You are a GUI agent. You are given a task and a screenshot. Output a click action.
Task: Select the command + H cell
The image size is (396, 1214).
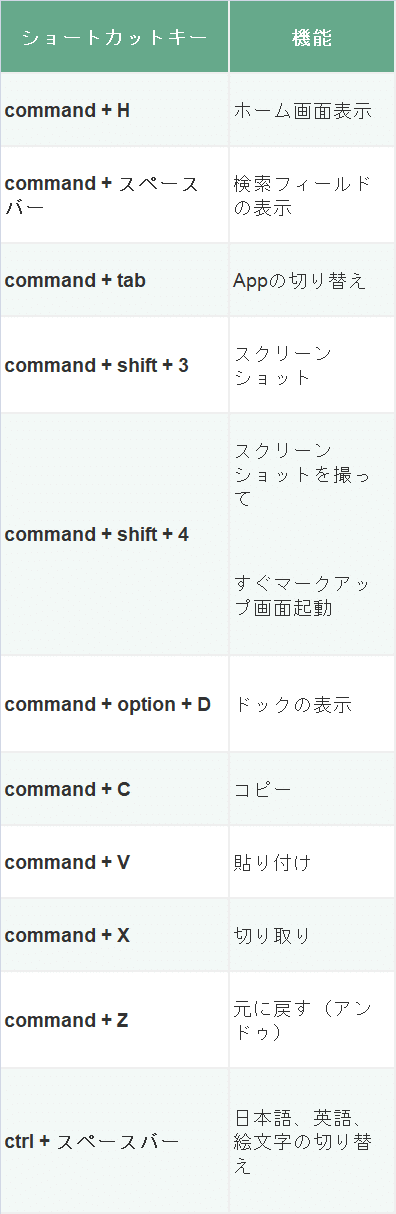point(114,110)
